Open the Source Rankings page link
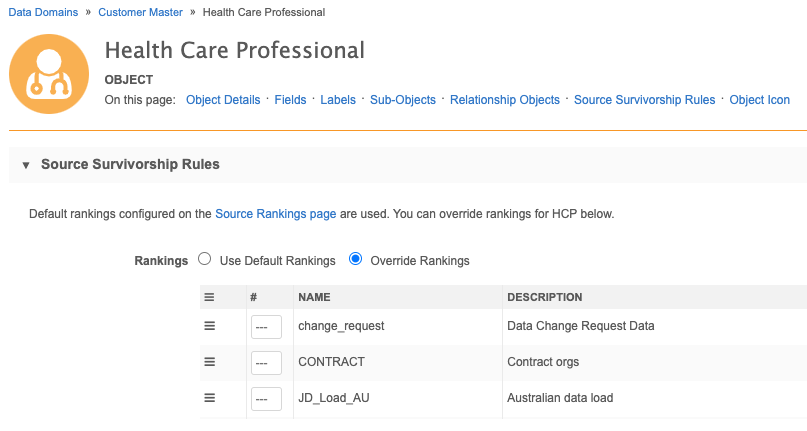Screen dimensions: 807x431 275,214
